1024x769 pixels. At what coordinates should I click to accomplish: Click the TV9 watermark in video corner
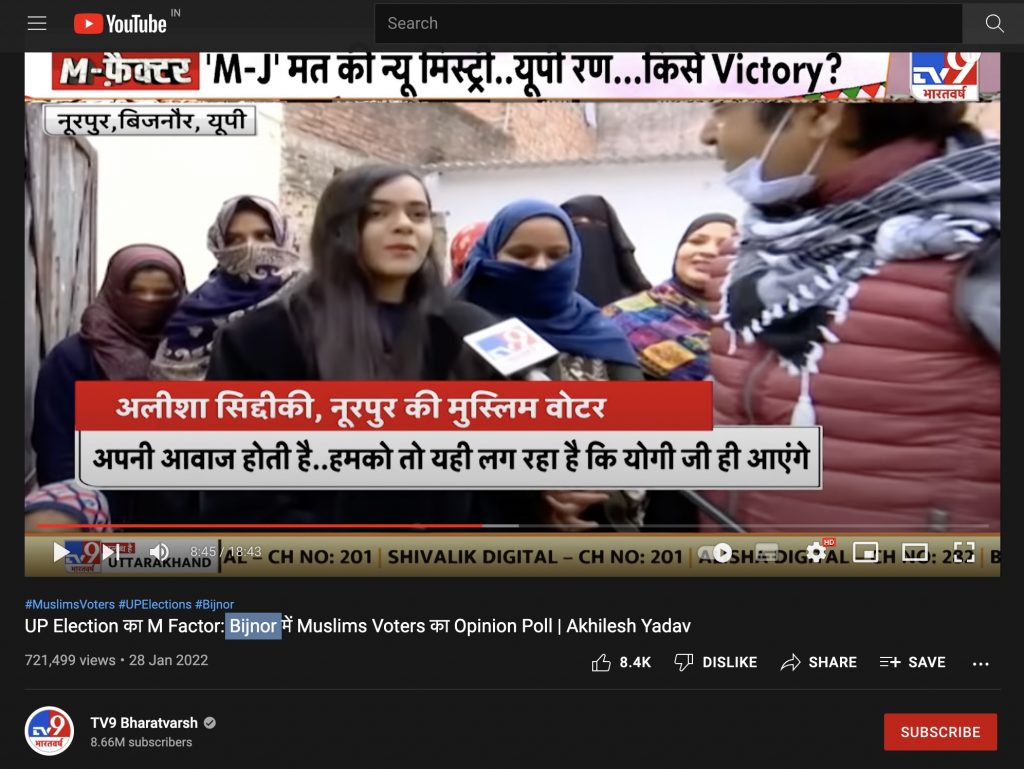click(944, 76)
